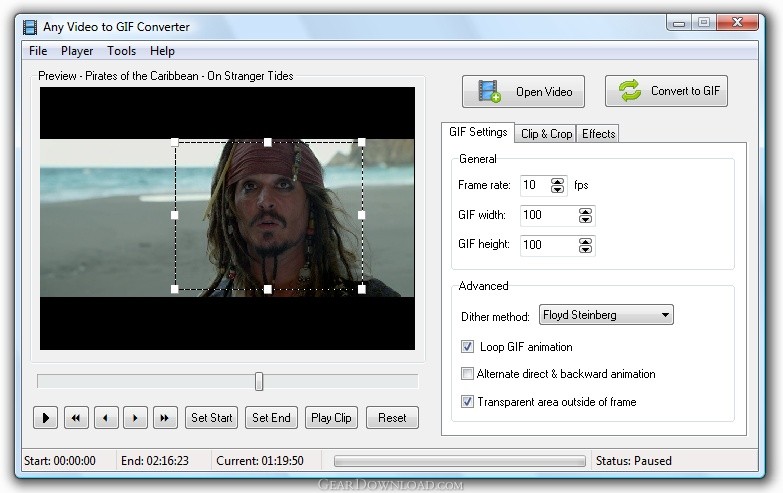The image size is (783, 493).
Task: Click the top-right crop handle
Action: point(362,142)
